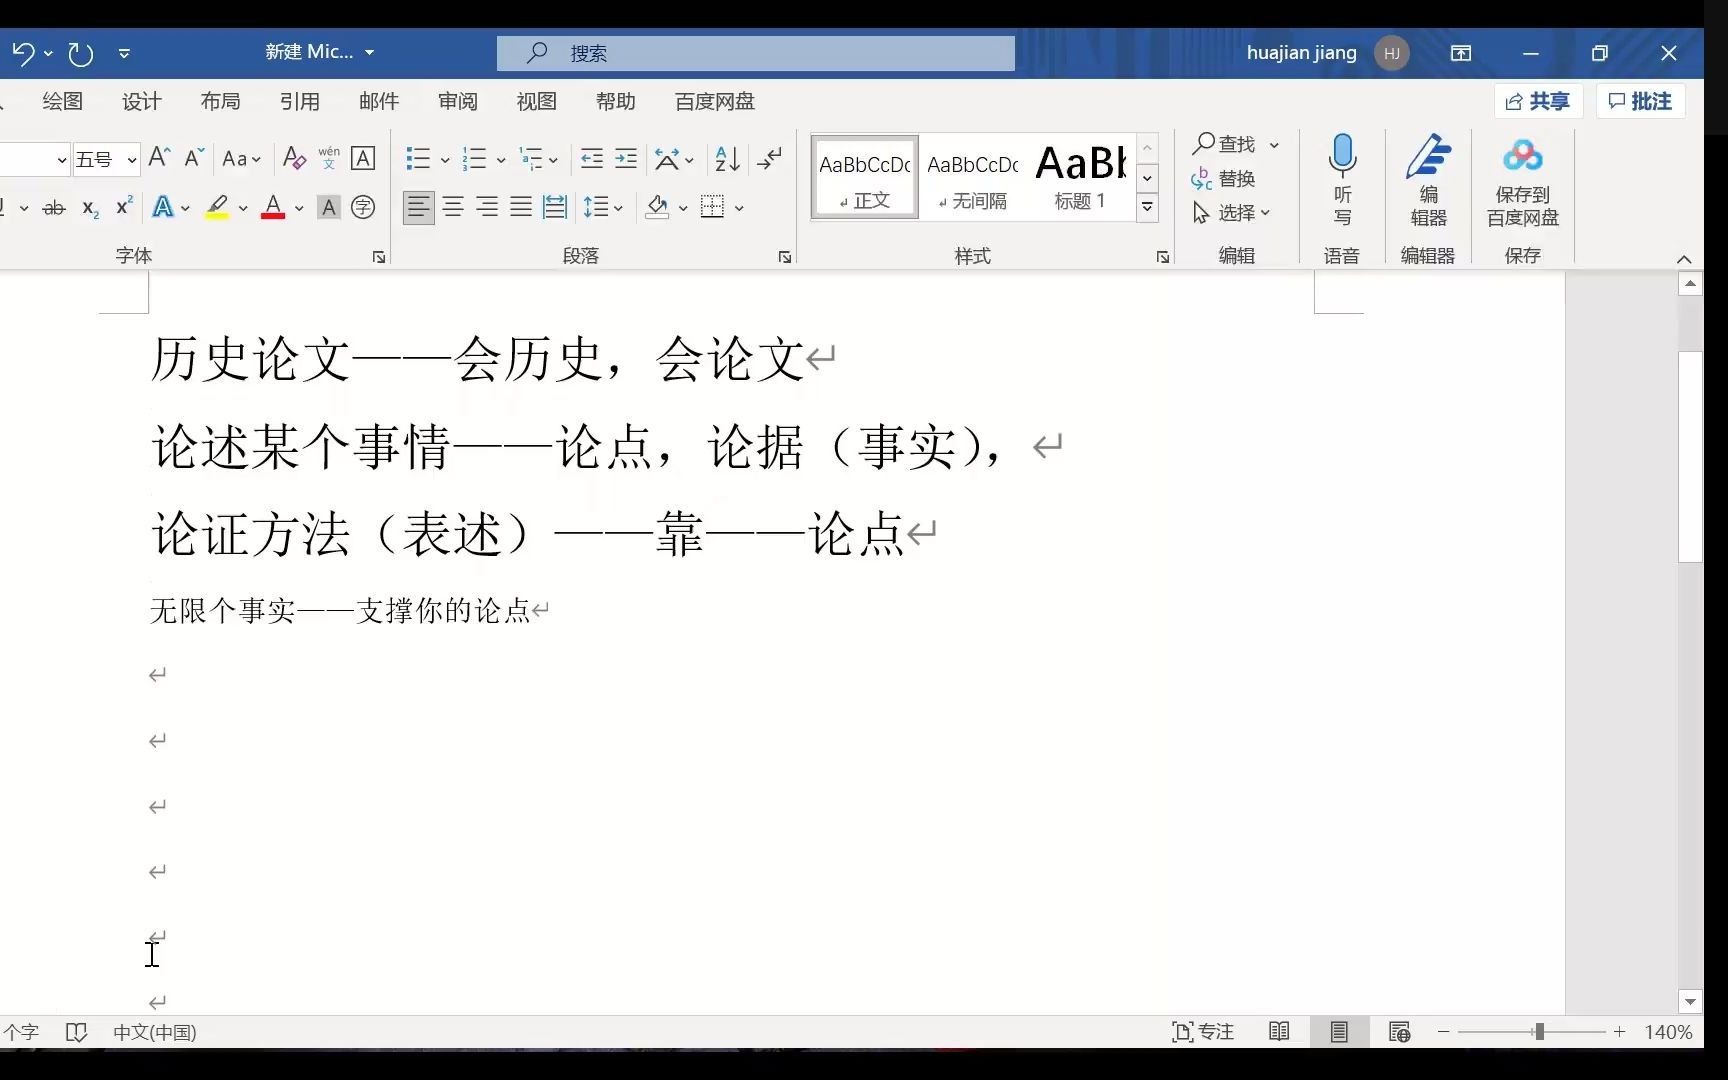
Task: Open the font size 五号 dropdown
Action: 131,159
